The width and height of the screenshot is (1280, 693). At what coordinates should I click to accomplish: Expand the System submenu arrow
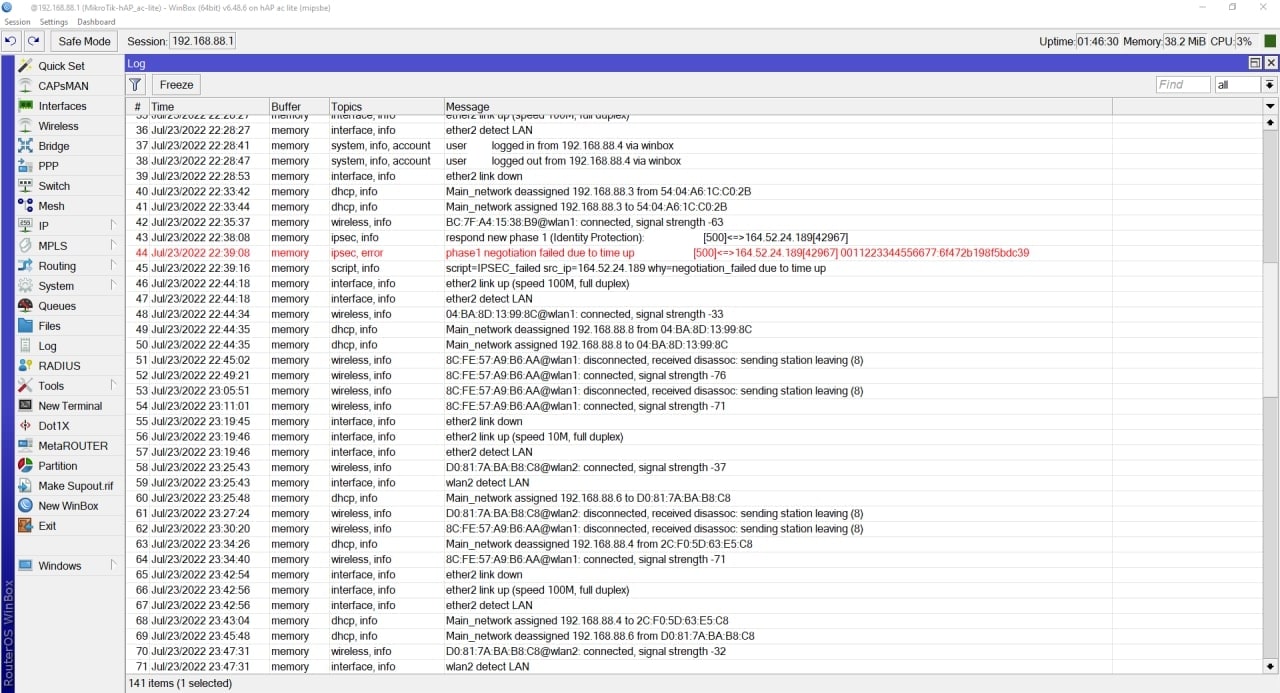(x=113, y=286)
